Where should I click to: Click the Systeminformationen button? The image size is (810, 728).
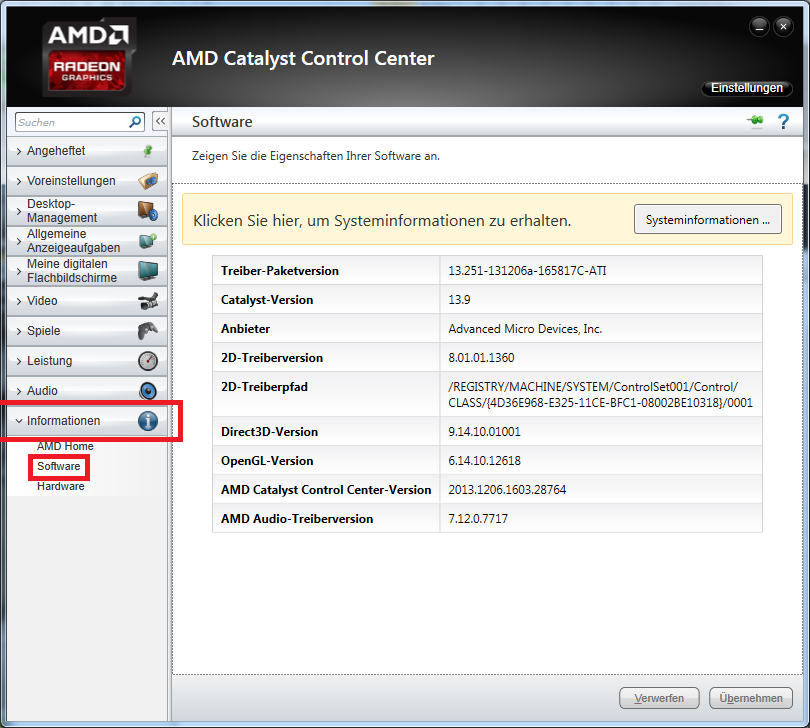click(708, 220)
